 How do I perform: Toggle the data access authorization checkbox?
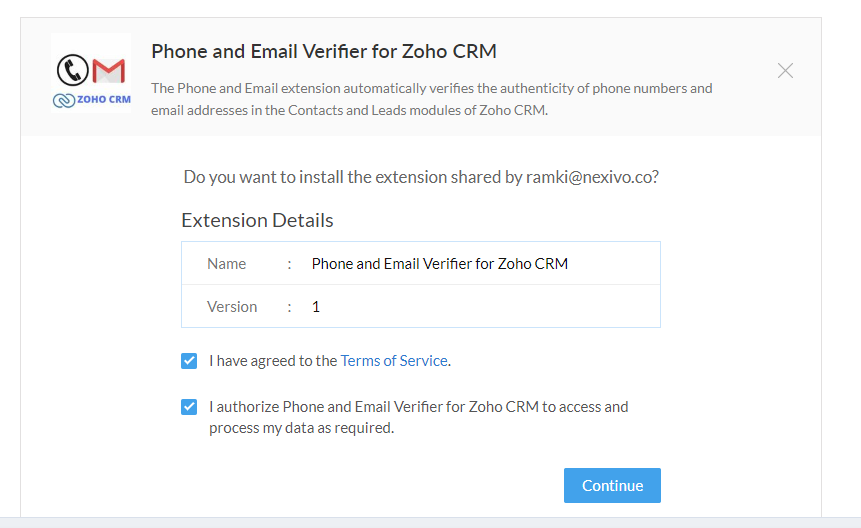click(x=189, y=407)
